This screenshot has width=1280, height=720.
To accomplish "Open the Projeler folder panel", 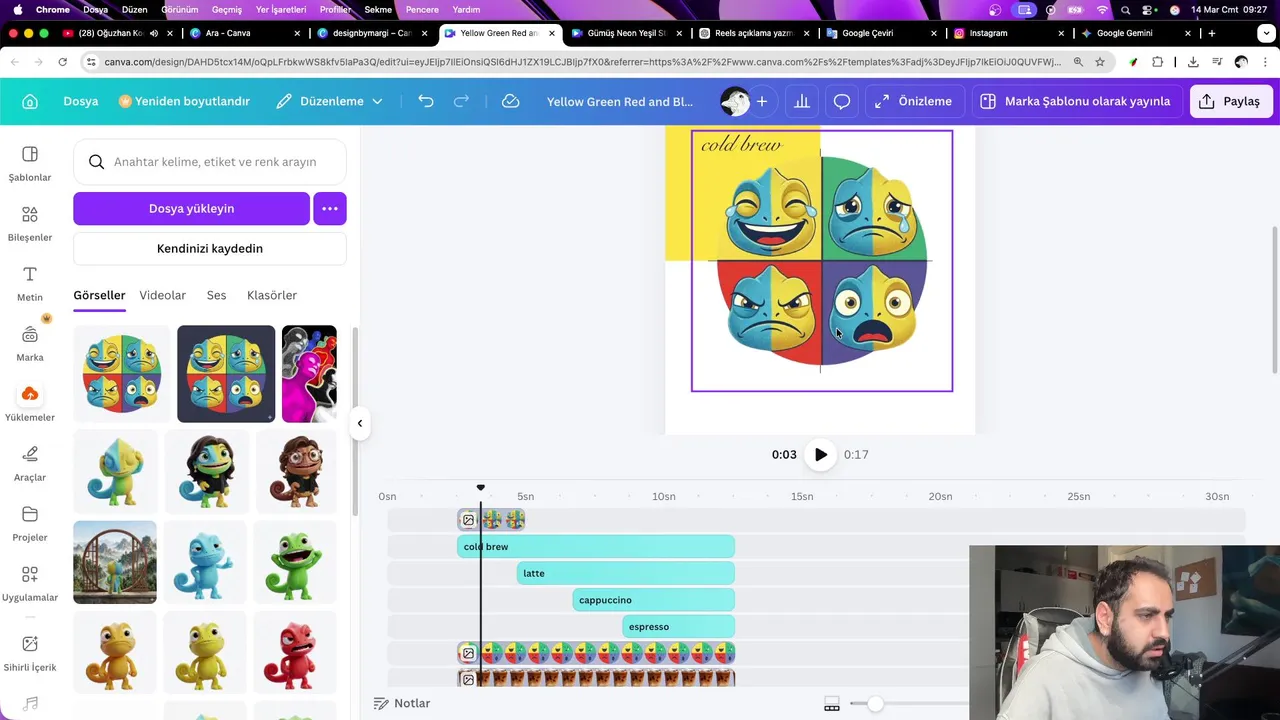I will click(x=30, y=524).
